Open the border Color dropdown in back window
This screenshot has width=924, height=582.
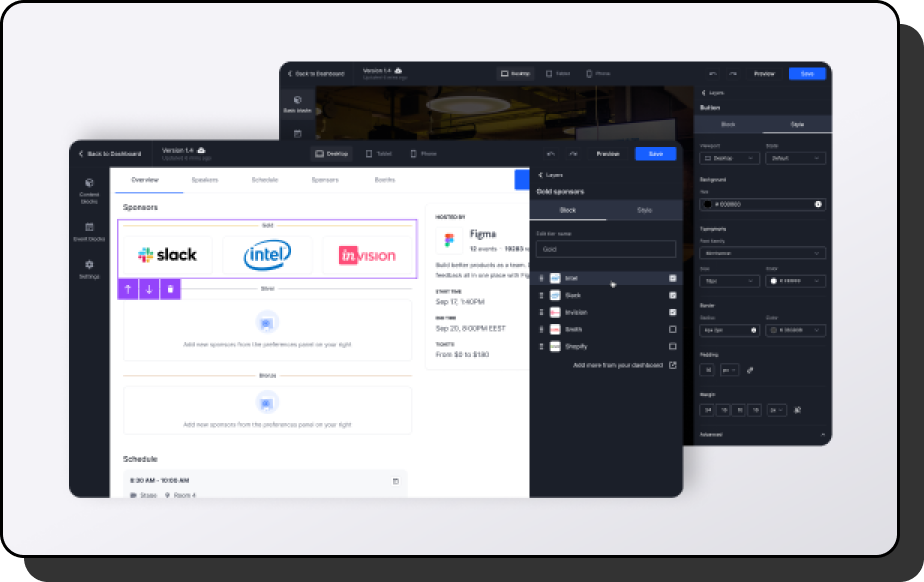click(x=796, y=330)
